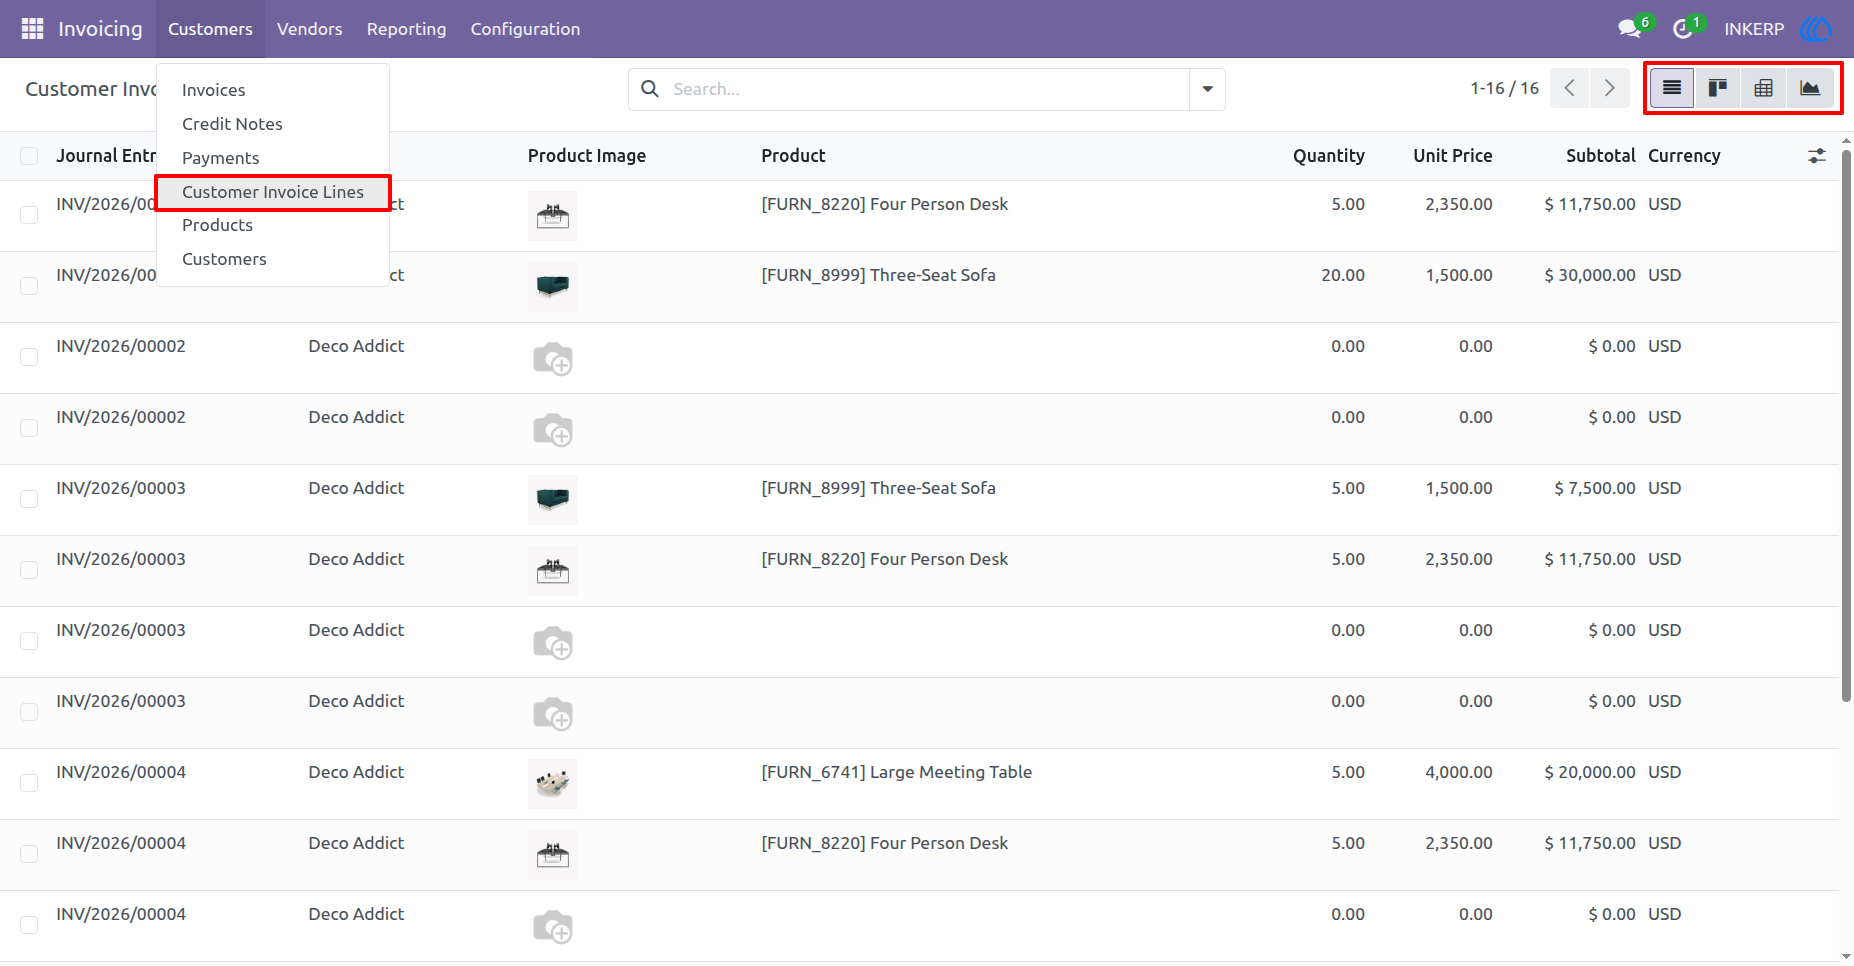Select Payments menu entry
The image size is (1854, 966).
click(273, 158)
